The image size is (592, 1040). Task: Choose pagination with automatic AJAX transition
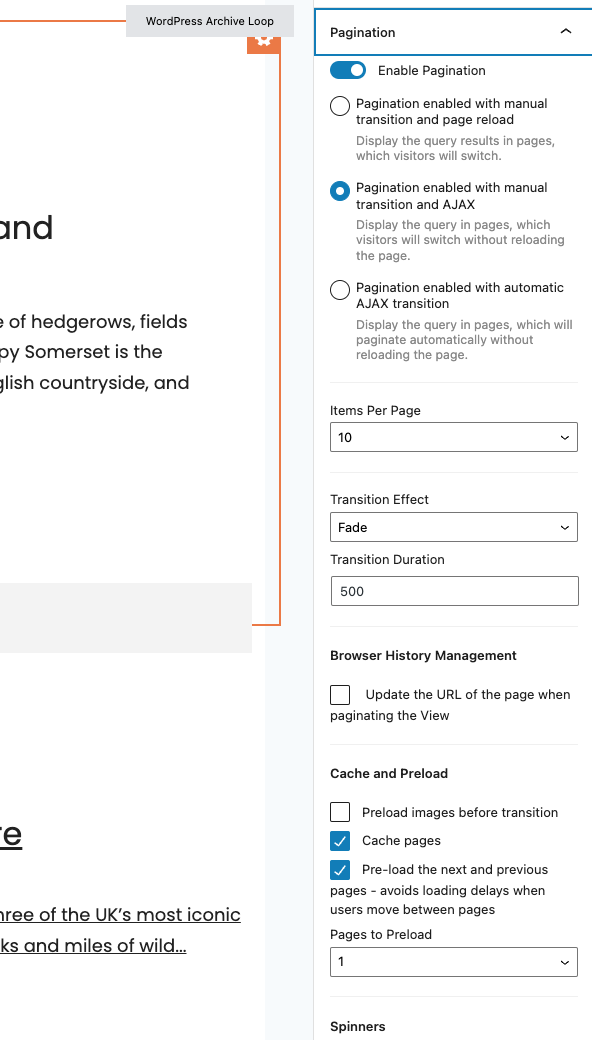[x=339, y=290]
